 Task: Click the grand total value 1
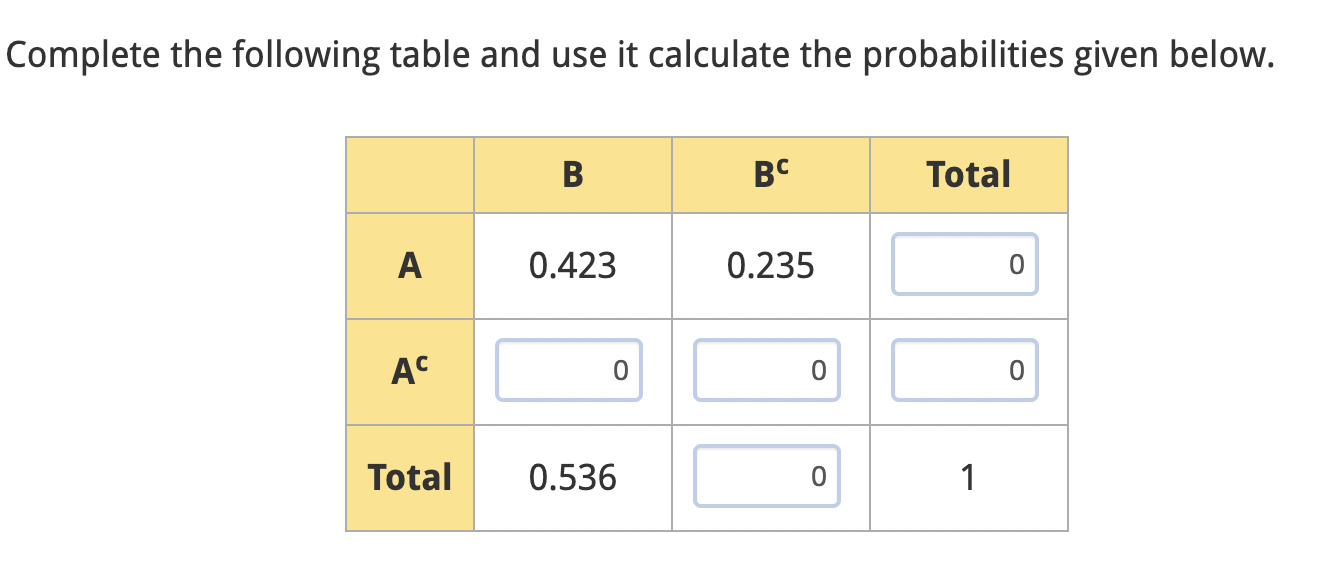[x=966, y=478]
